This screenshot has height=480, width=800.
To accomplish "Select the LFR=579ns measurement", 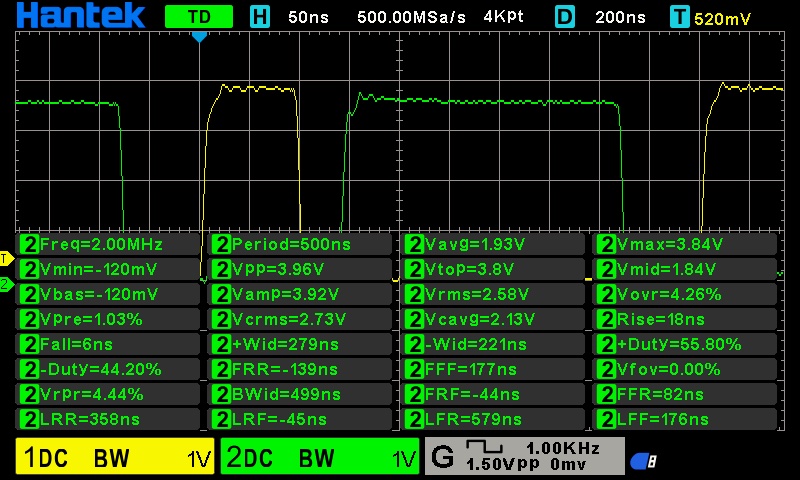I will pyautogui.click(x=493, y=419).
